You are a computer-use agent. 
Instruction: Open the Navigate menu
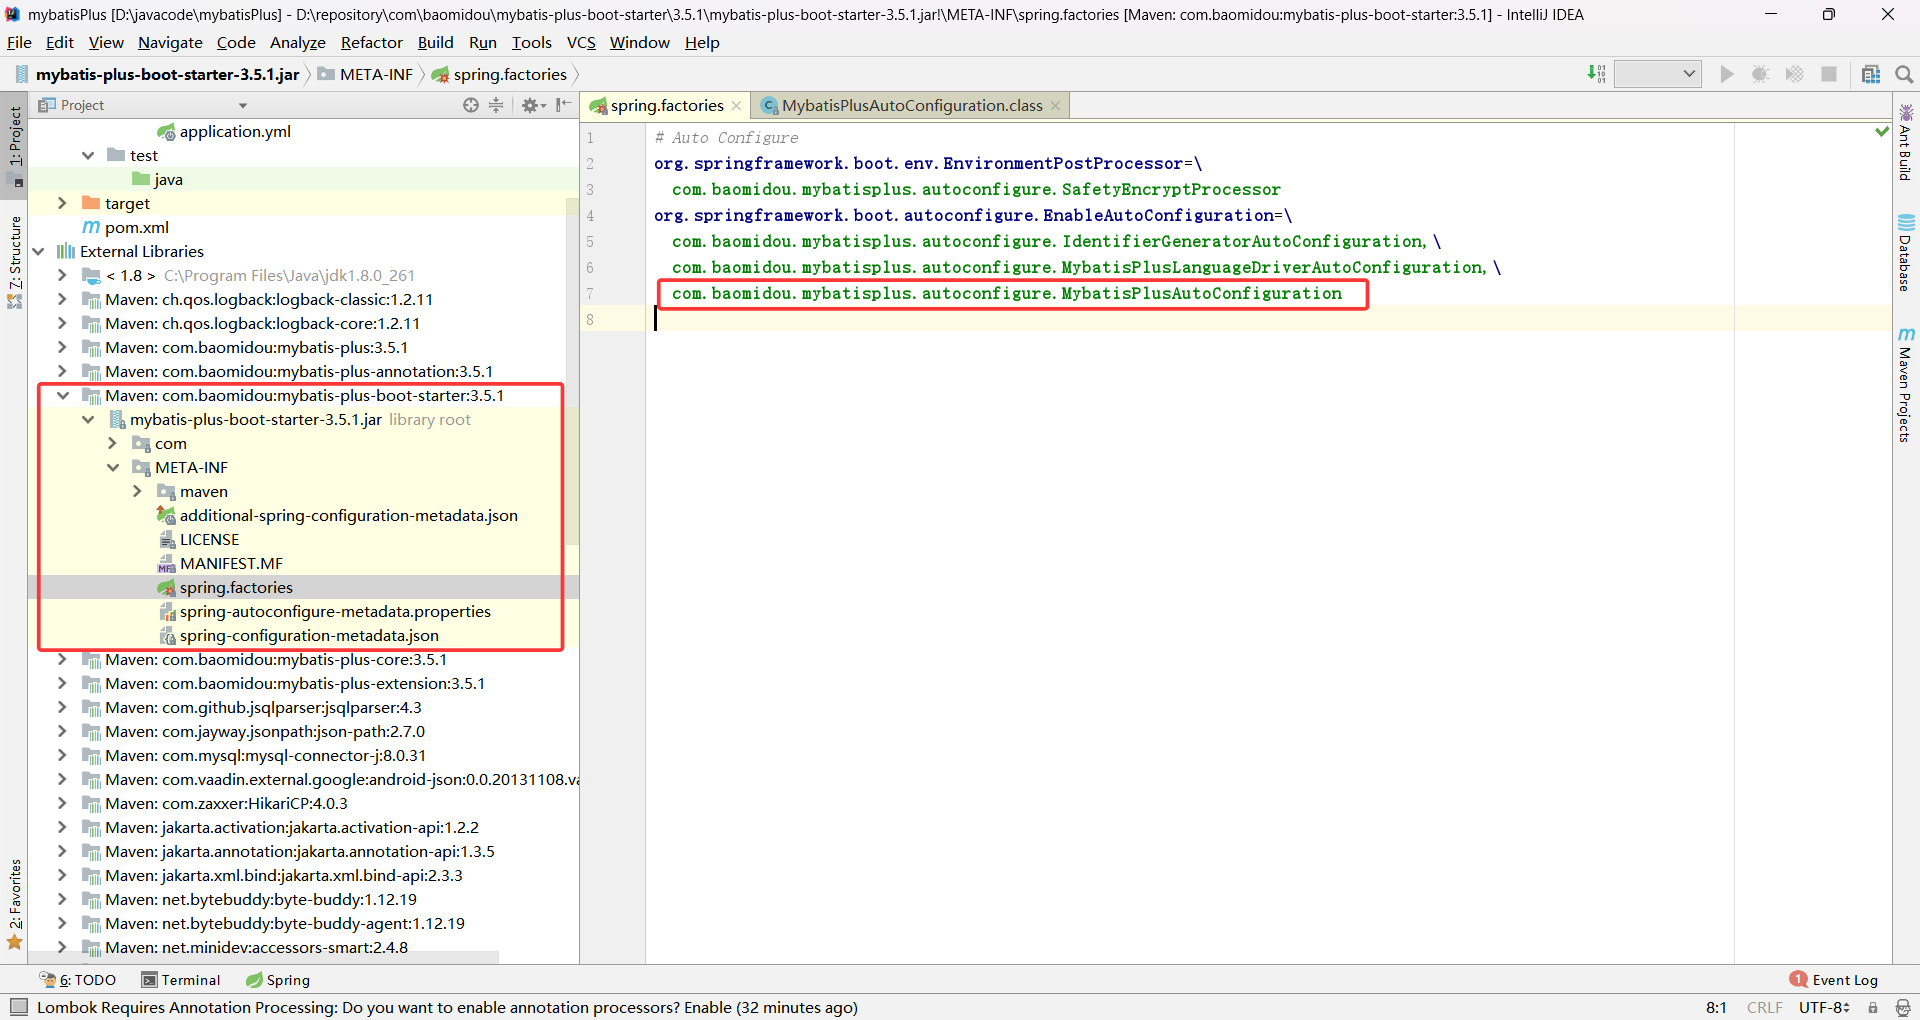[170, 42]
